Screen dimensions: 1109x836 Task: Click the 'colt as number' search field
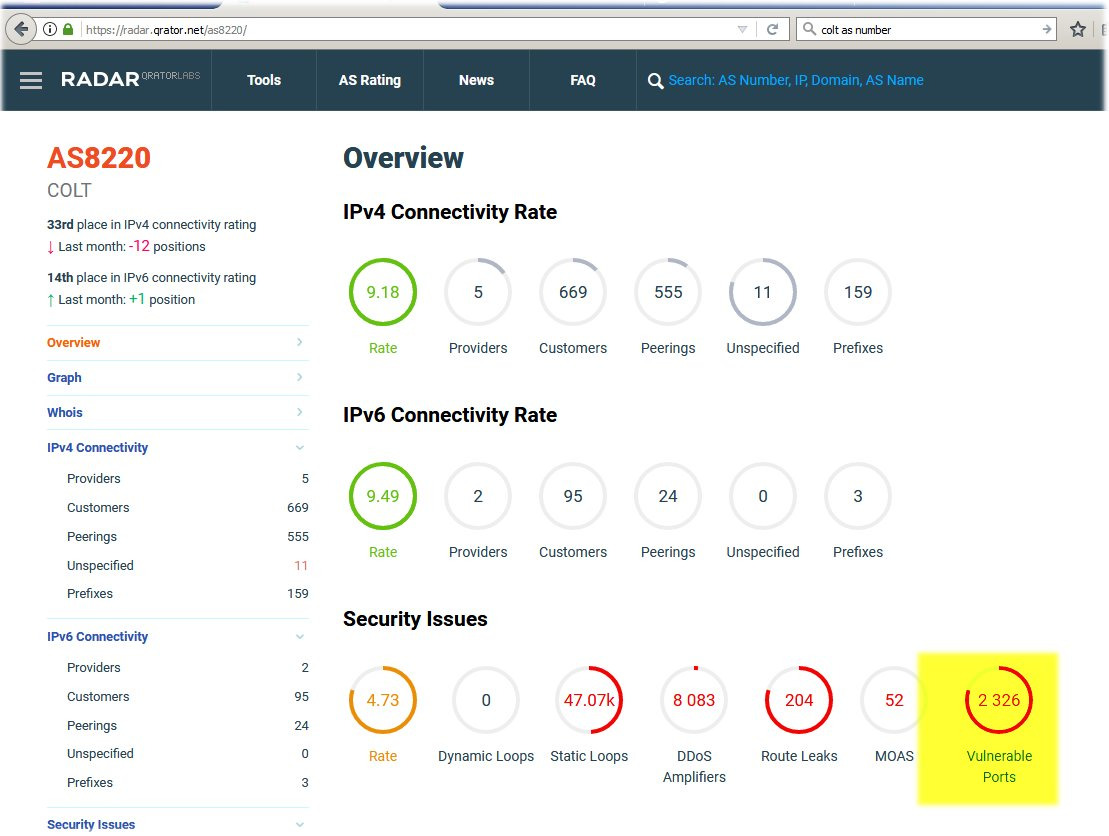[x=928, y=29]
